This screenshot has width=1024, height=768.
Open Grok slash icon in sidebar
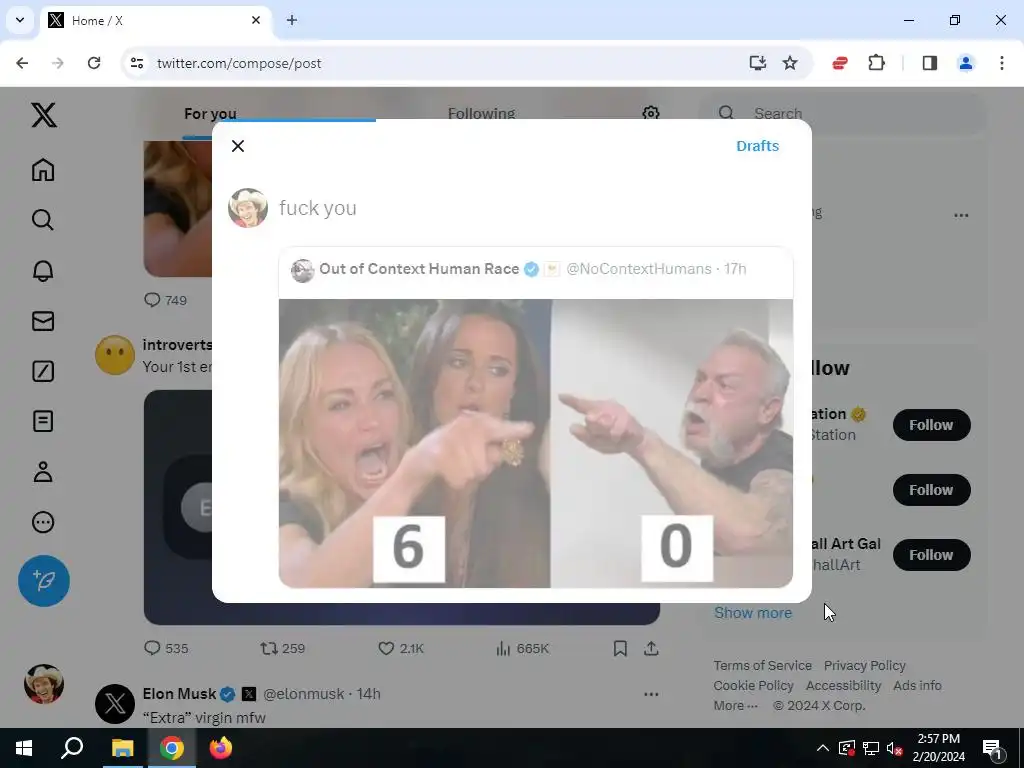43,371
